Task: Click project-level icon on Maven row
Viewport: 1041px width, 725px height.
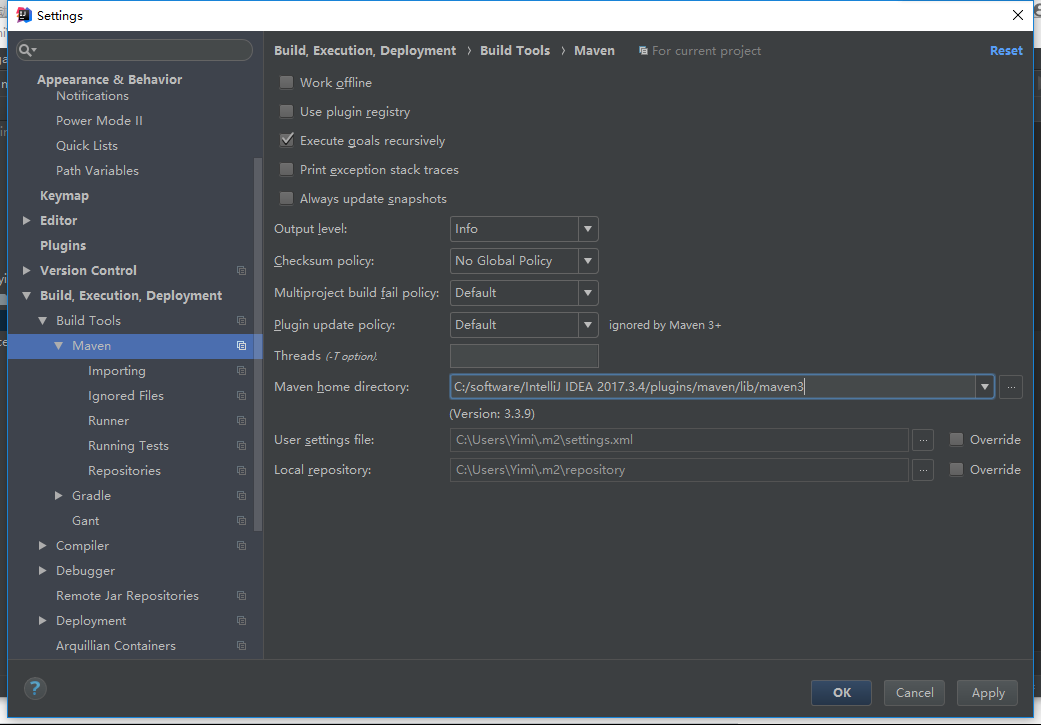Action: pyautogui.click(x=242, y=346)
